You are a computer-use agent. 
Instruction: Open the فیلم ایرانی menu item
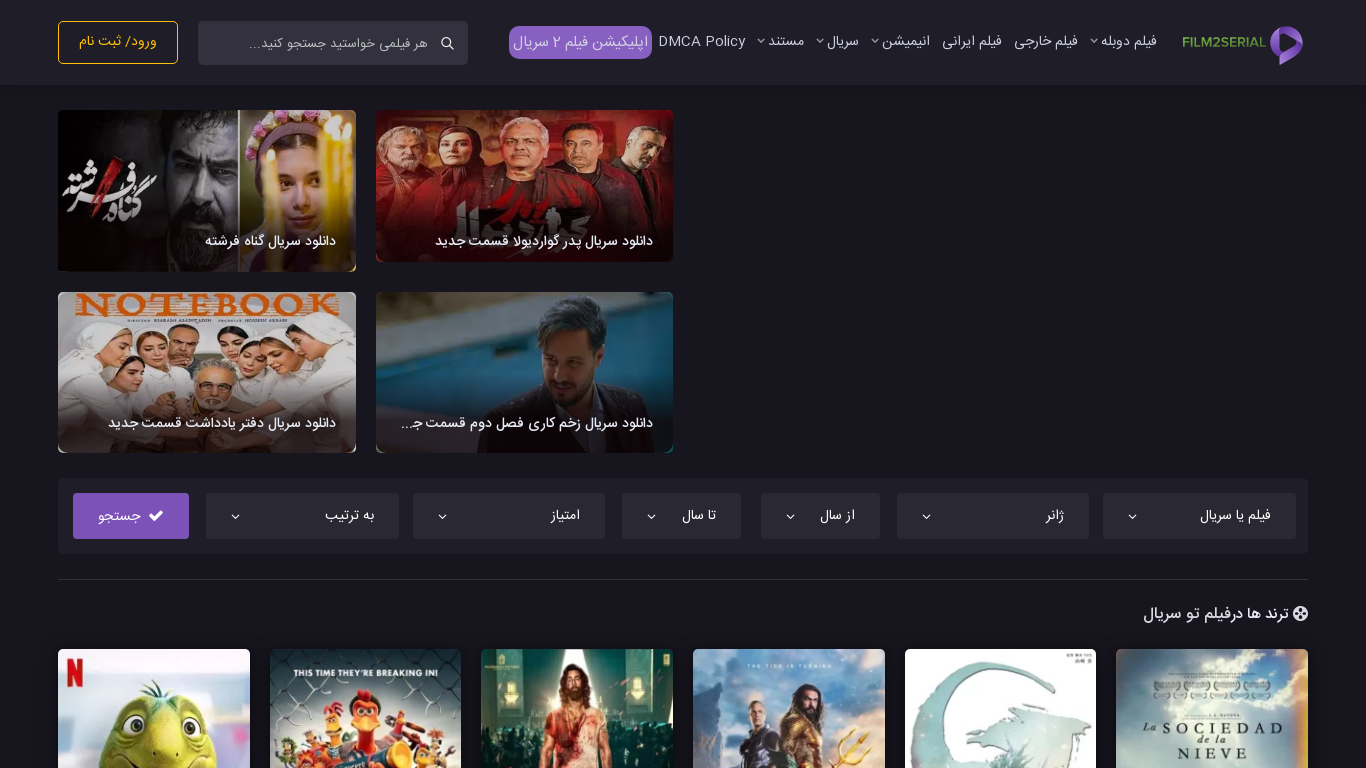point(972,41)
